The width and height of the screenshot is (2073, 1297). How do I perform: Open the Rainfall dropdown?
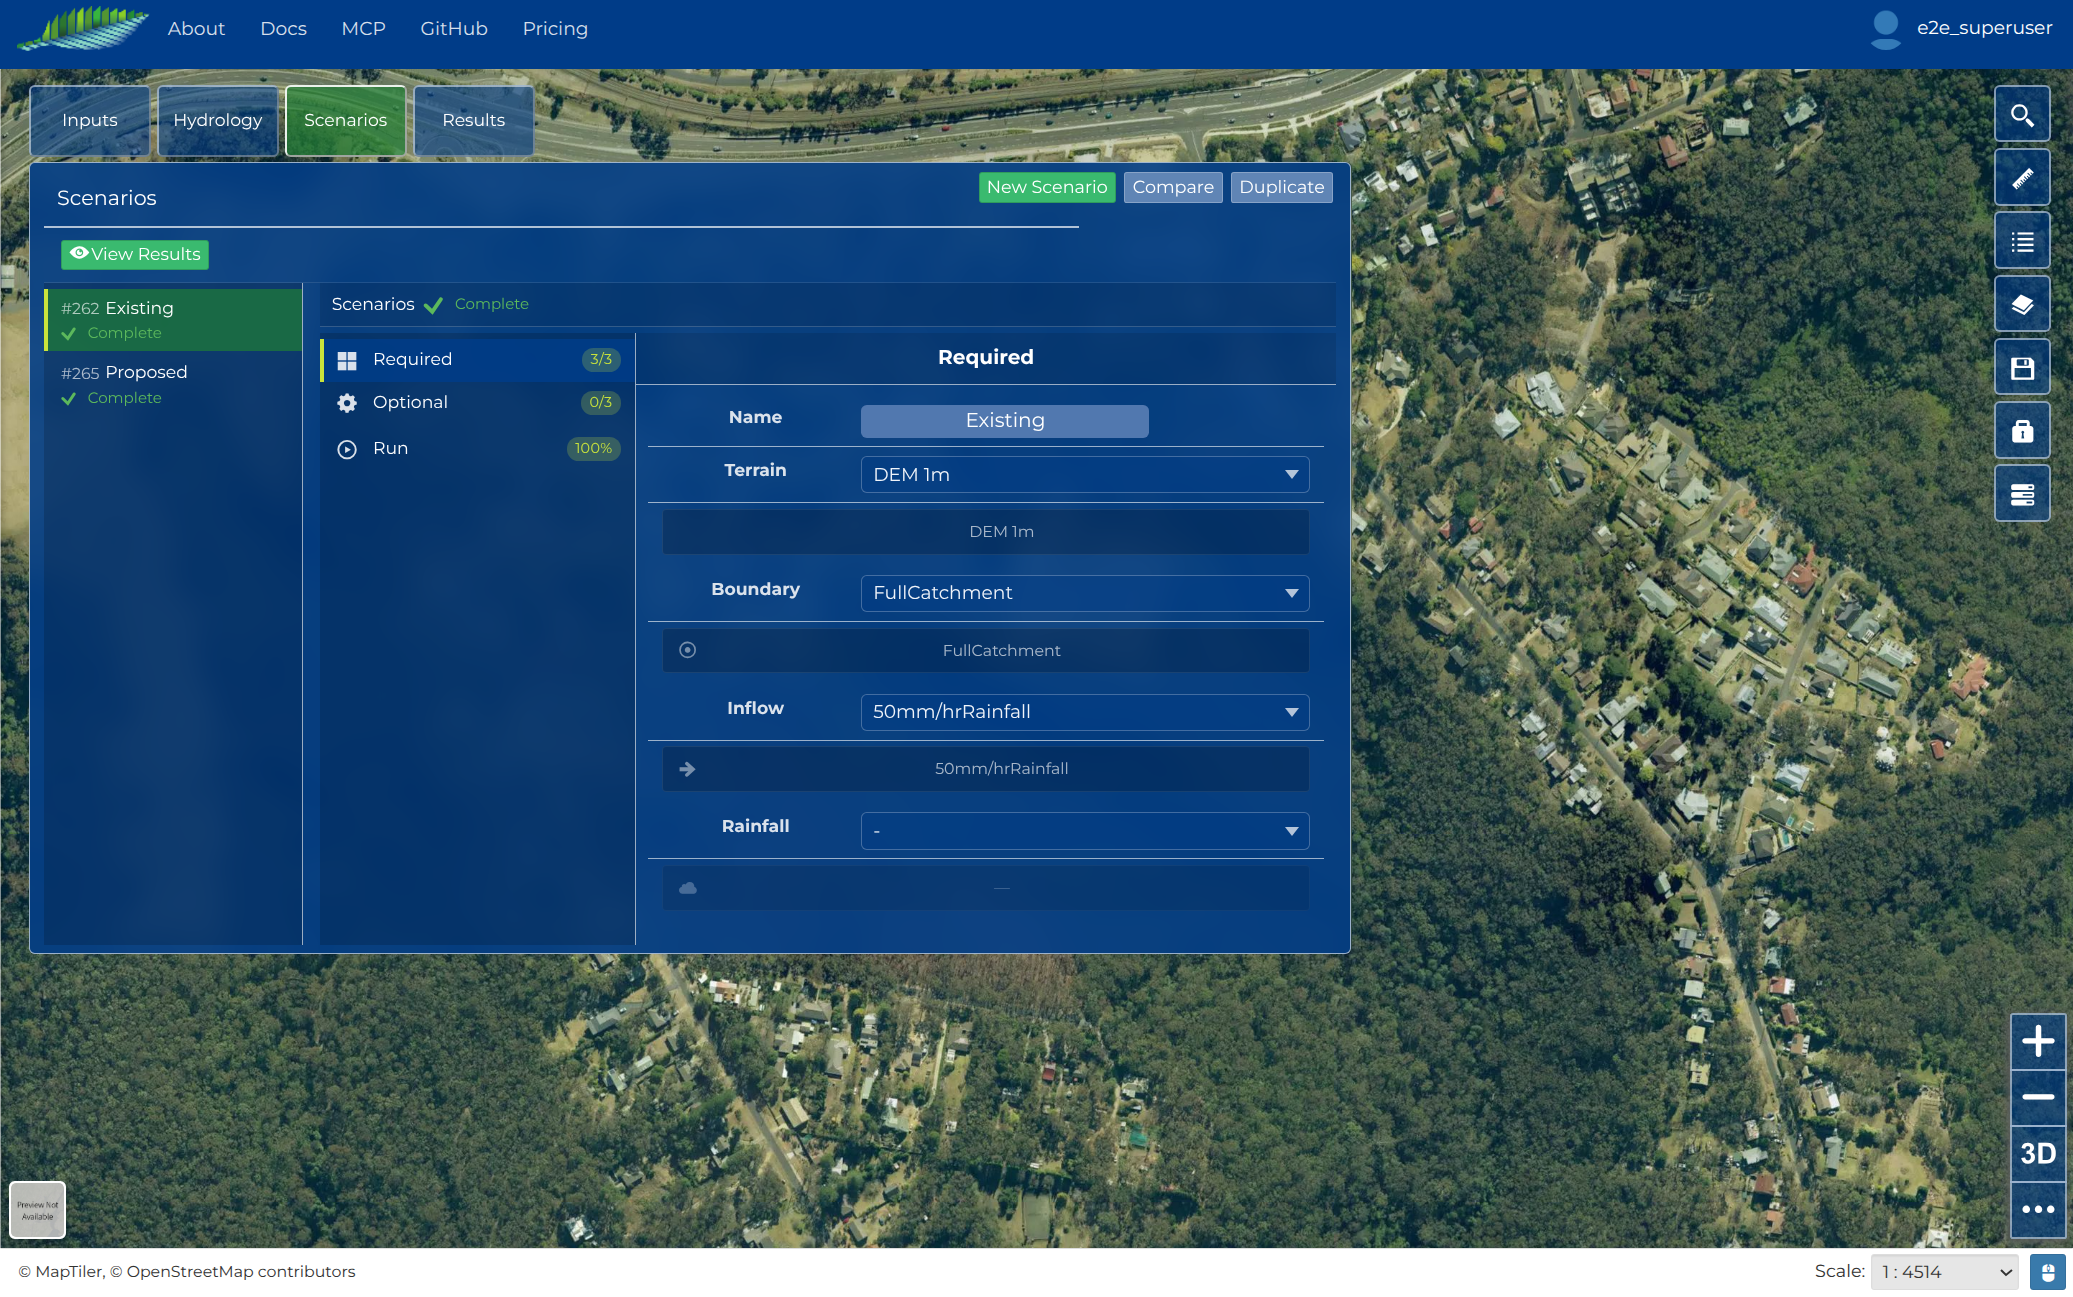[x=1085, y=831]
